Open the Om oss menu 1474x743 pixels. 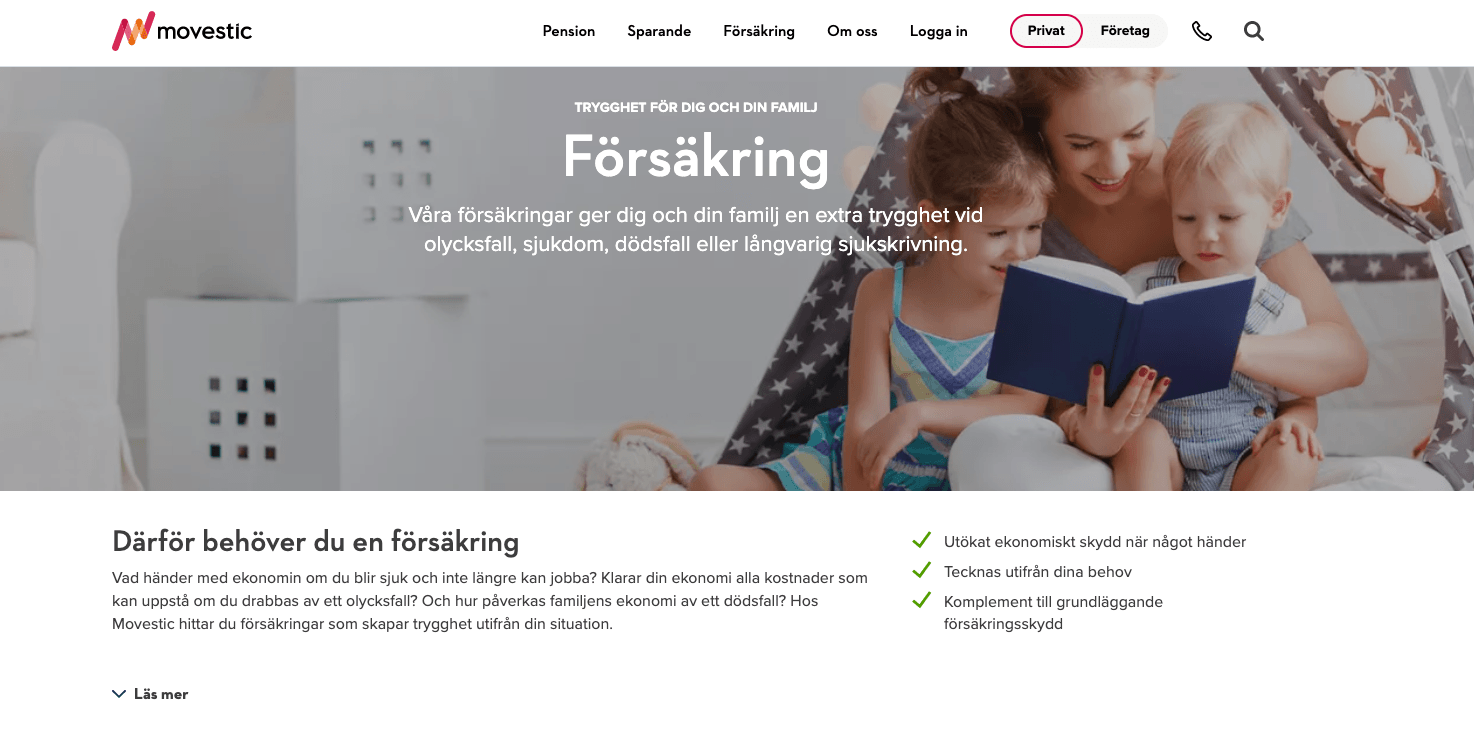tap(852, 31)
